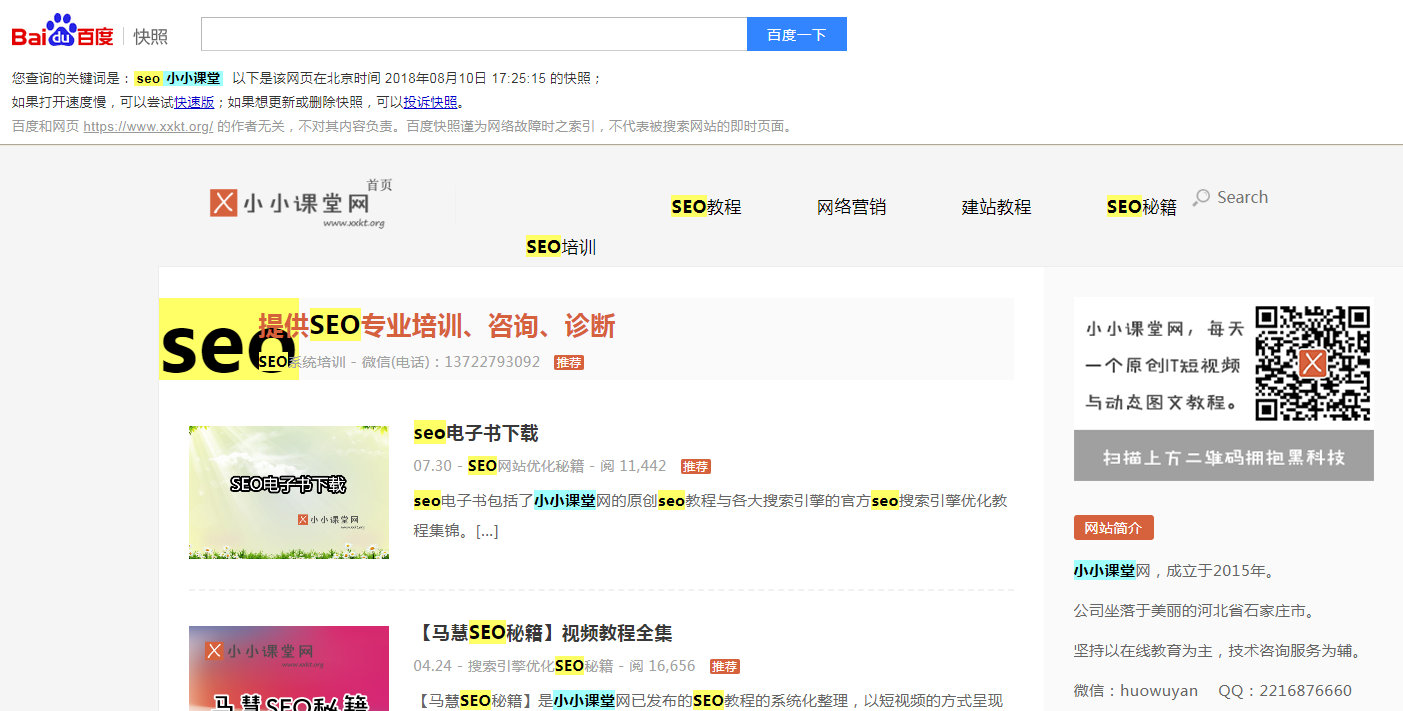Screen dimensions: 1403x711
Task: Click the 扫描上方二维码拥抱黑科技 banner
Action: 1224,456
